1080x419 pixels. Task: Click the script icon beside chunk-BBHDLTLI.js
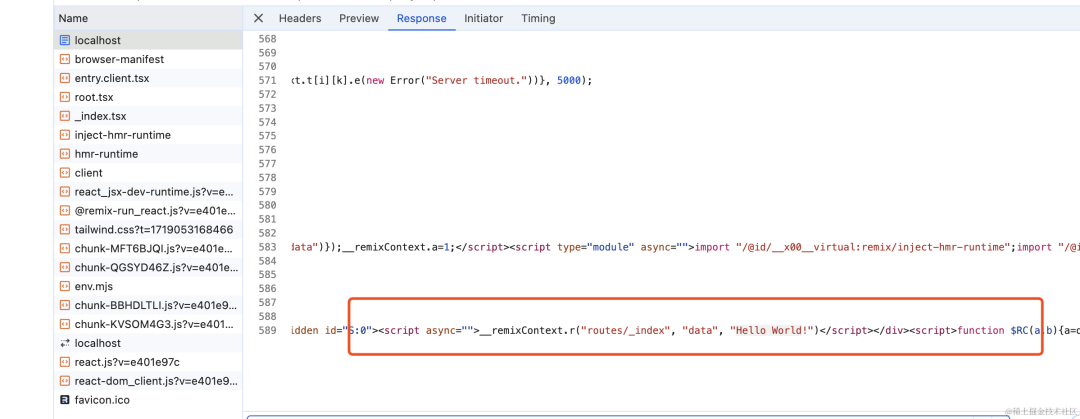click(65, 305)
